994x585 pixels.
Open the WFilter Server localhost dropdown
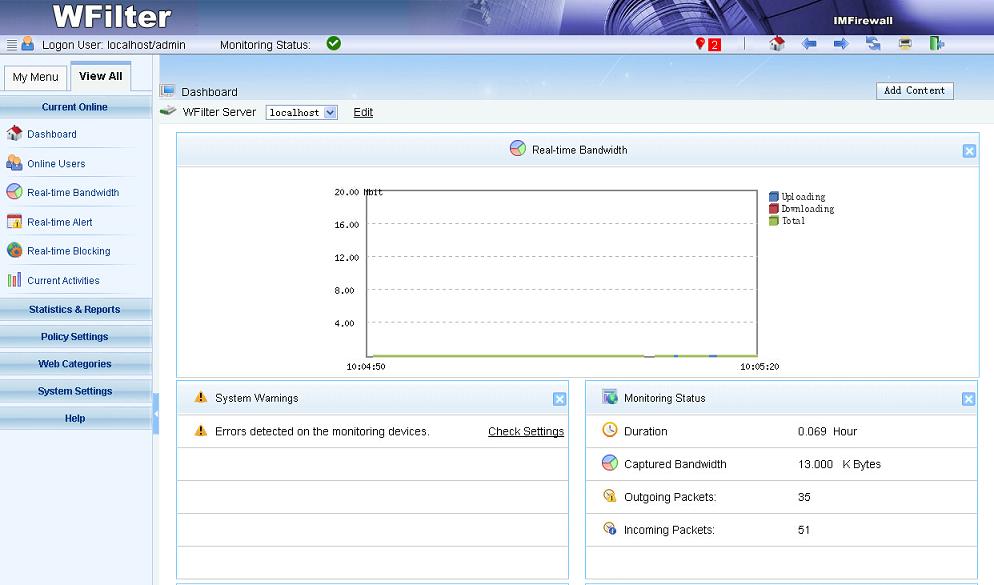[302, 113]
